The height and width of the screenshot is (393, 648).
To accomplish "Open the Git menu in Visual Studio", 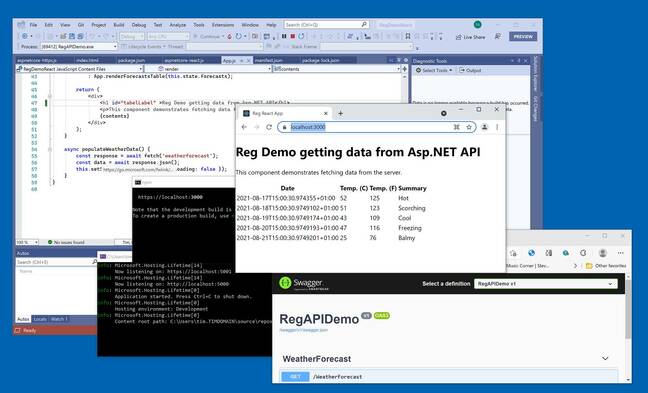I will pyautogui.click(x=81, y=25).
